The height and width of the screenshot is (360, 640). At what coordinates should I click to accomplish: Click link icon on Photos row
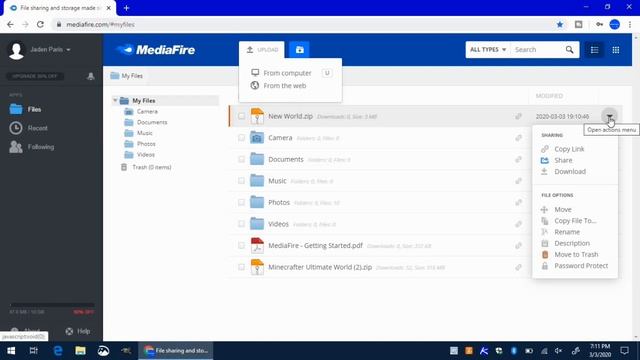click(518, 202)
